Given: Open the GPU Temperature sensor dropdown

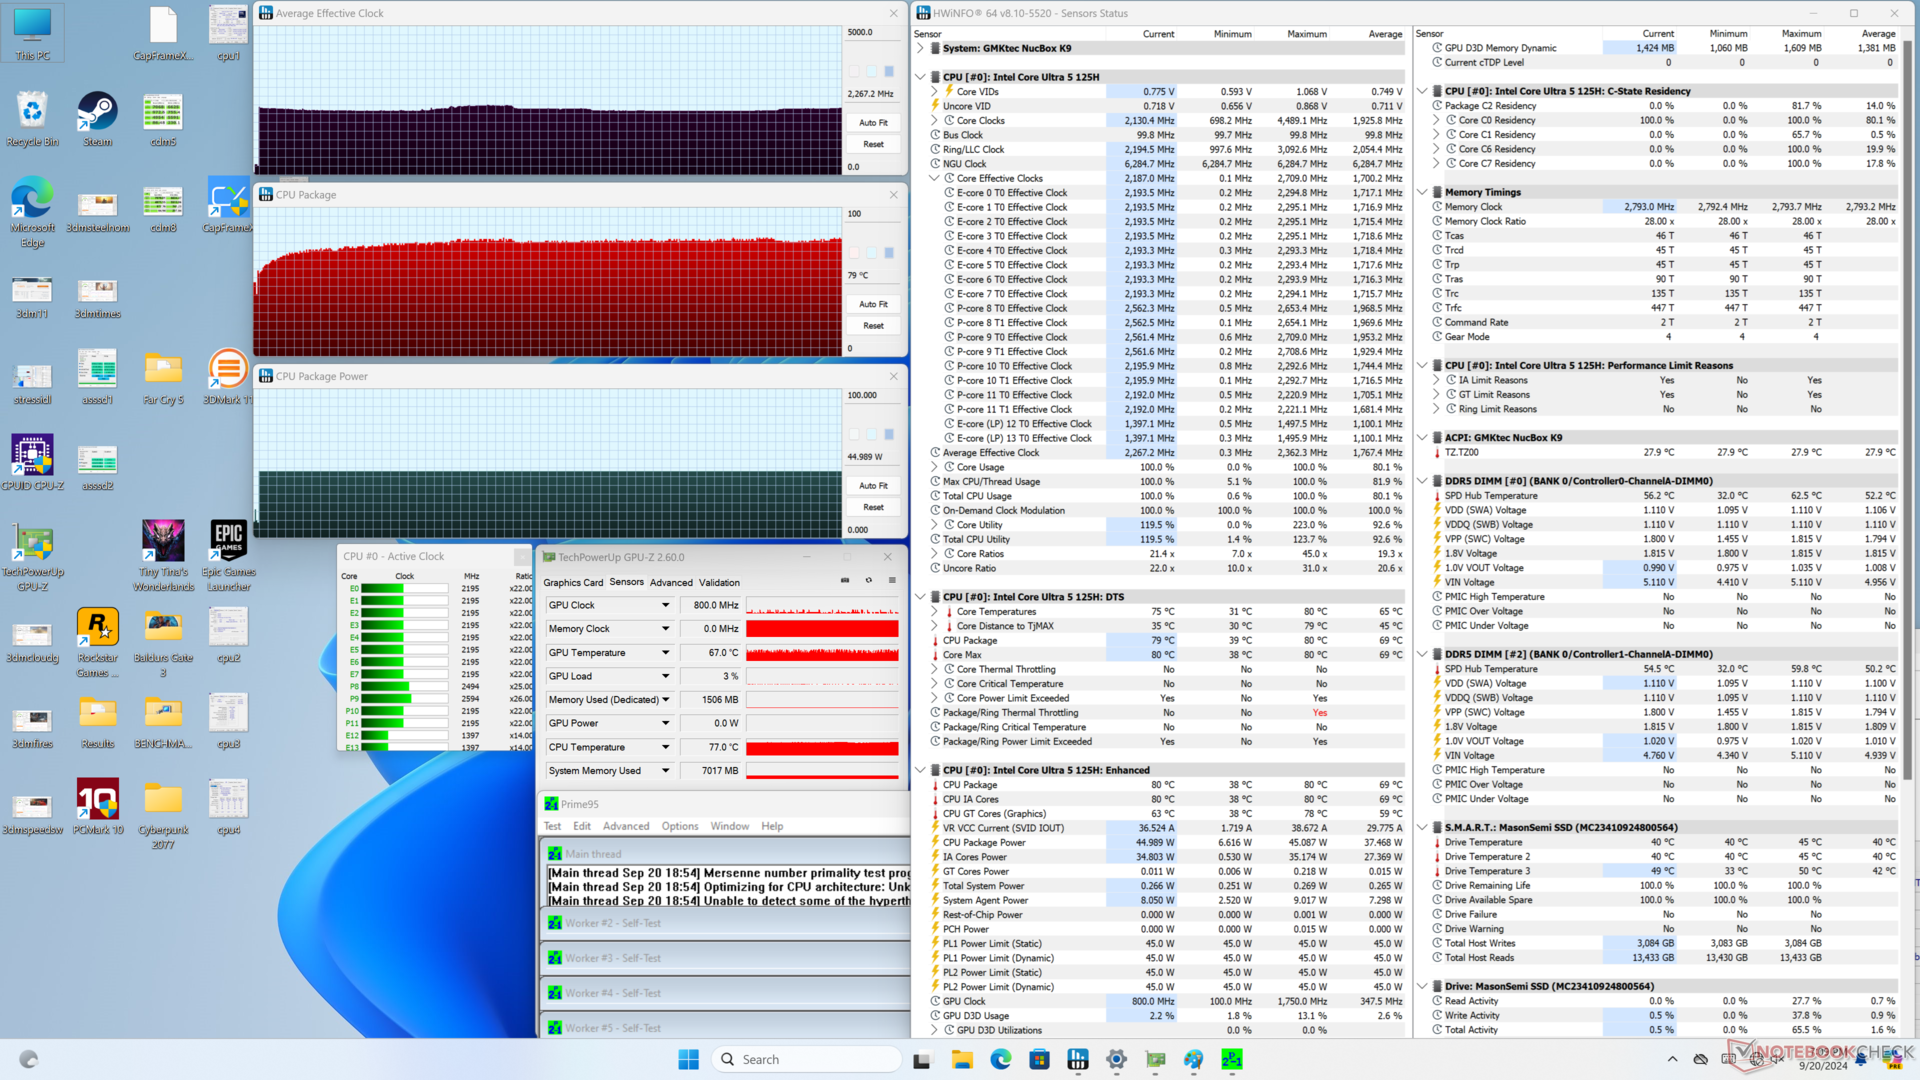Looking at the screenshot, I should coord(665,653).
